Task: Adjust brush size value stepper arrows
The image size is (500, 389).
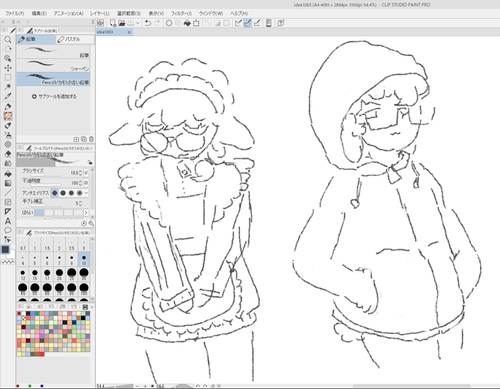Action: tap(81, 173)
